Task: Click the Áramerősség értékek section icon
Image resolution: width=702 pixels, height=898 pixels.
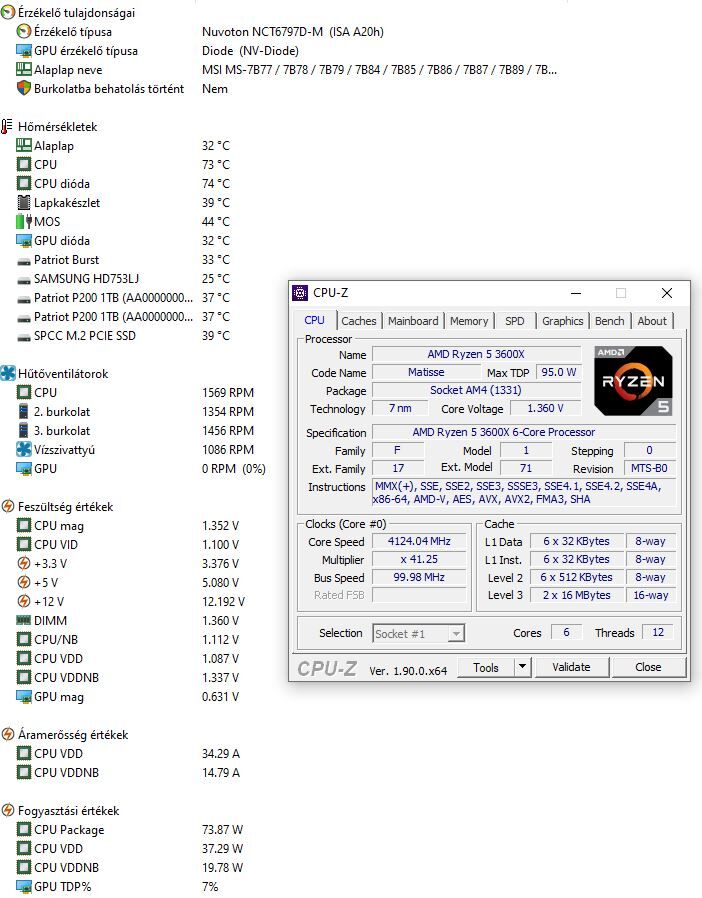Action: (x=8, y=734)
